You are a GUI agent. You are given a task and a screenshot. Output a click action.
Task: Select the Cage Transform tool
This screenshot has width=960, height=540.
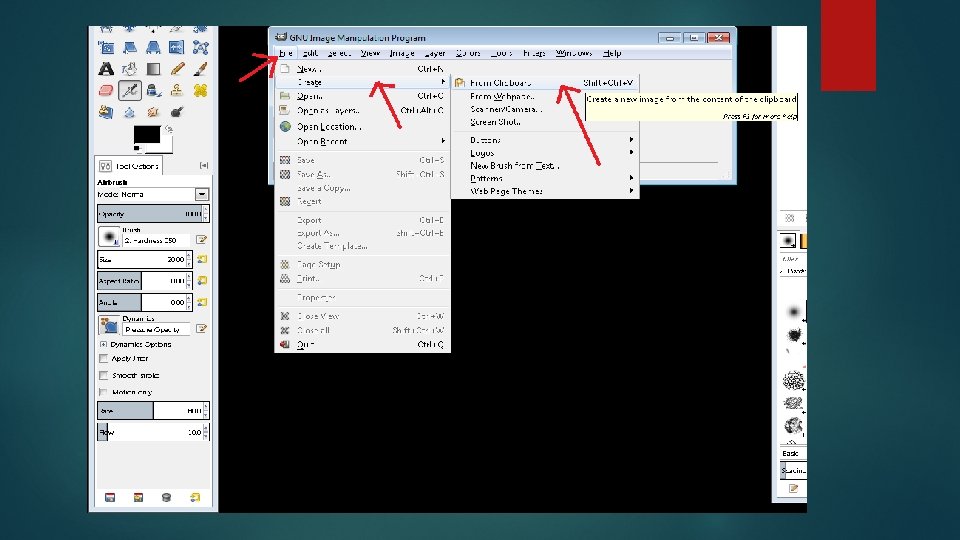(200, 47)
